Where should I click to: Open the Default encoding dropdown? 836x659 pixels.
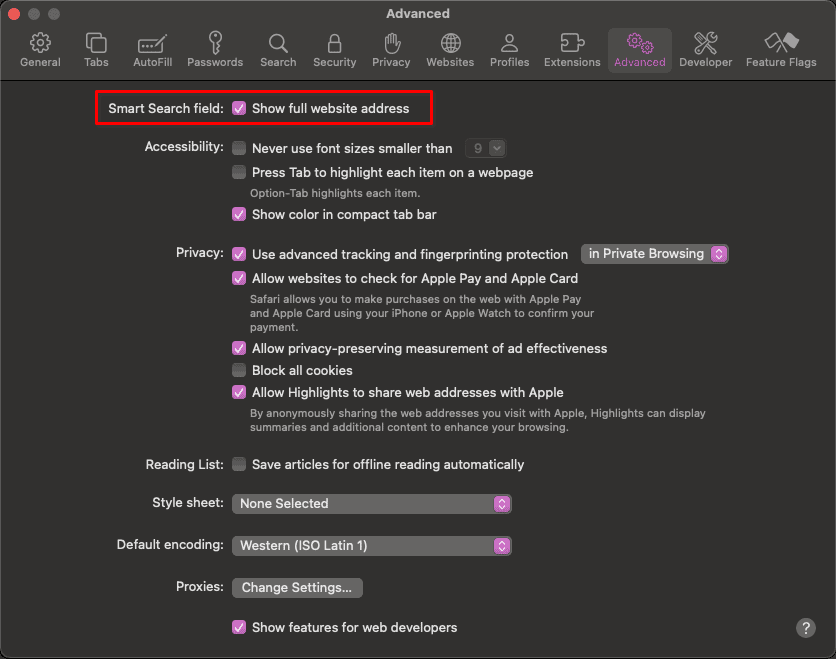tap(371, 546)
